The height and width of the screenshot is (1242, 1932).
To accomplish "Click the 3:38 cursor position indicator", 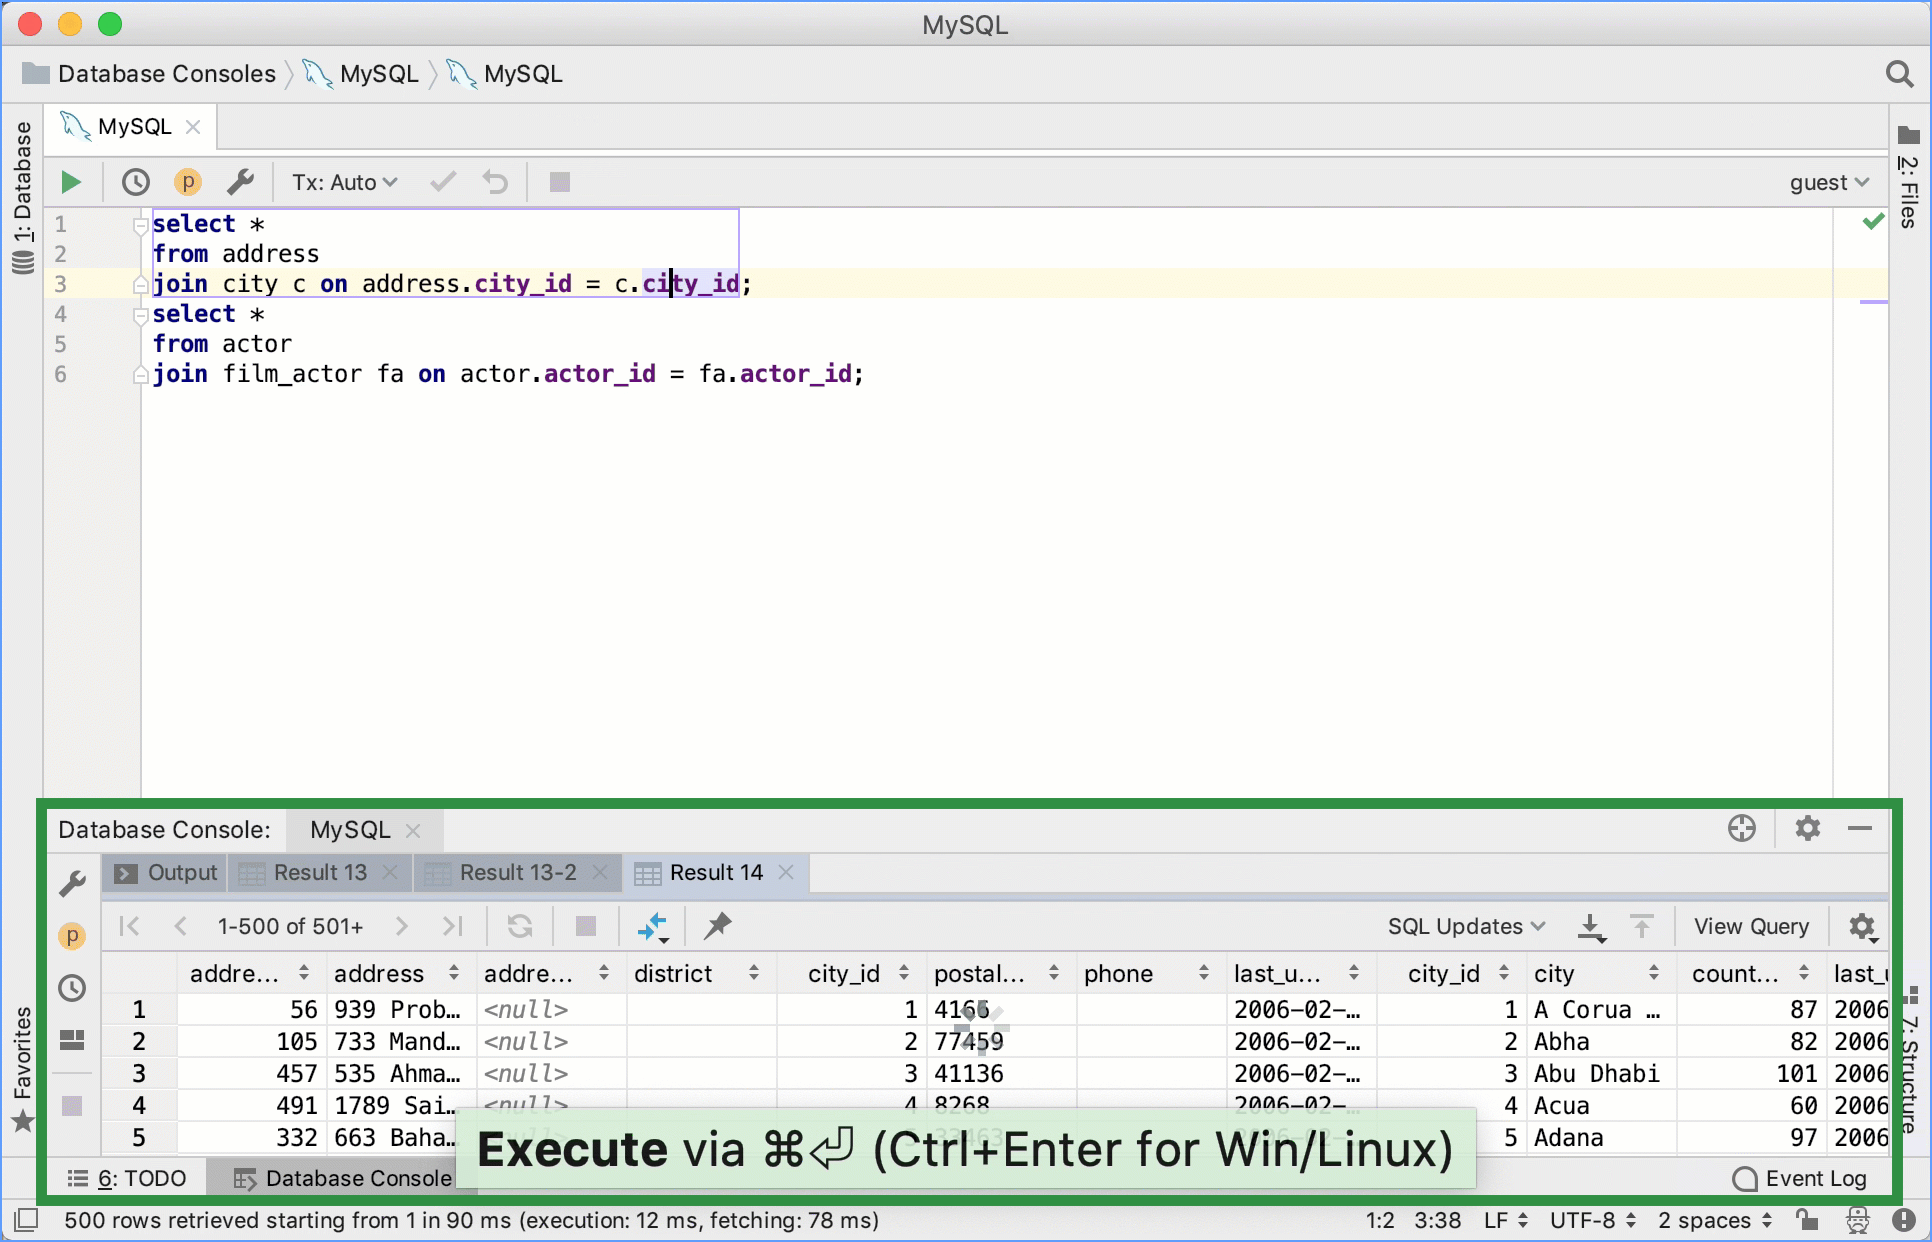I will [x=1437, y=1220].
